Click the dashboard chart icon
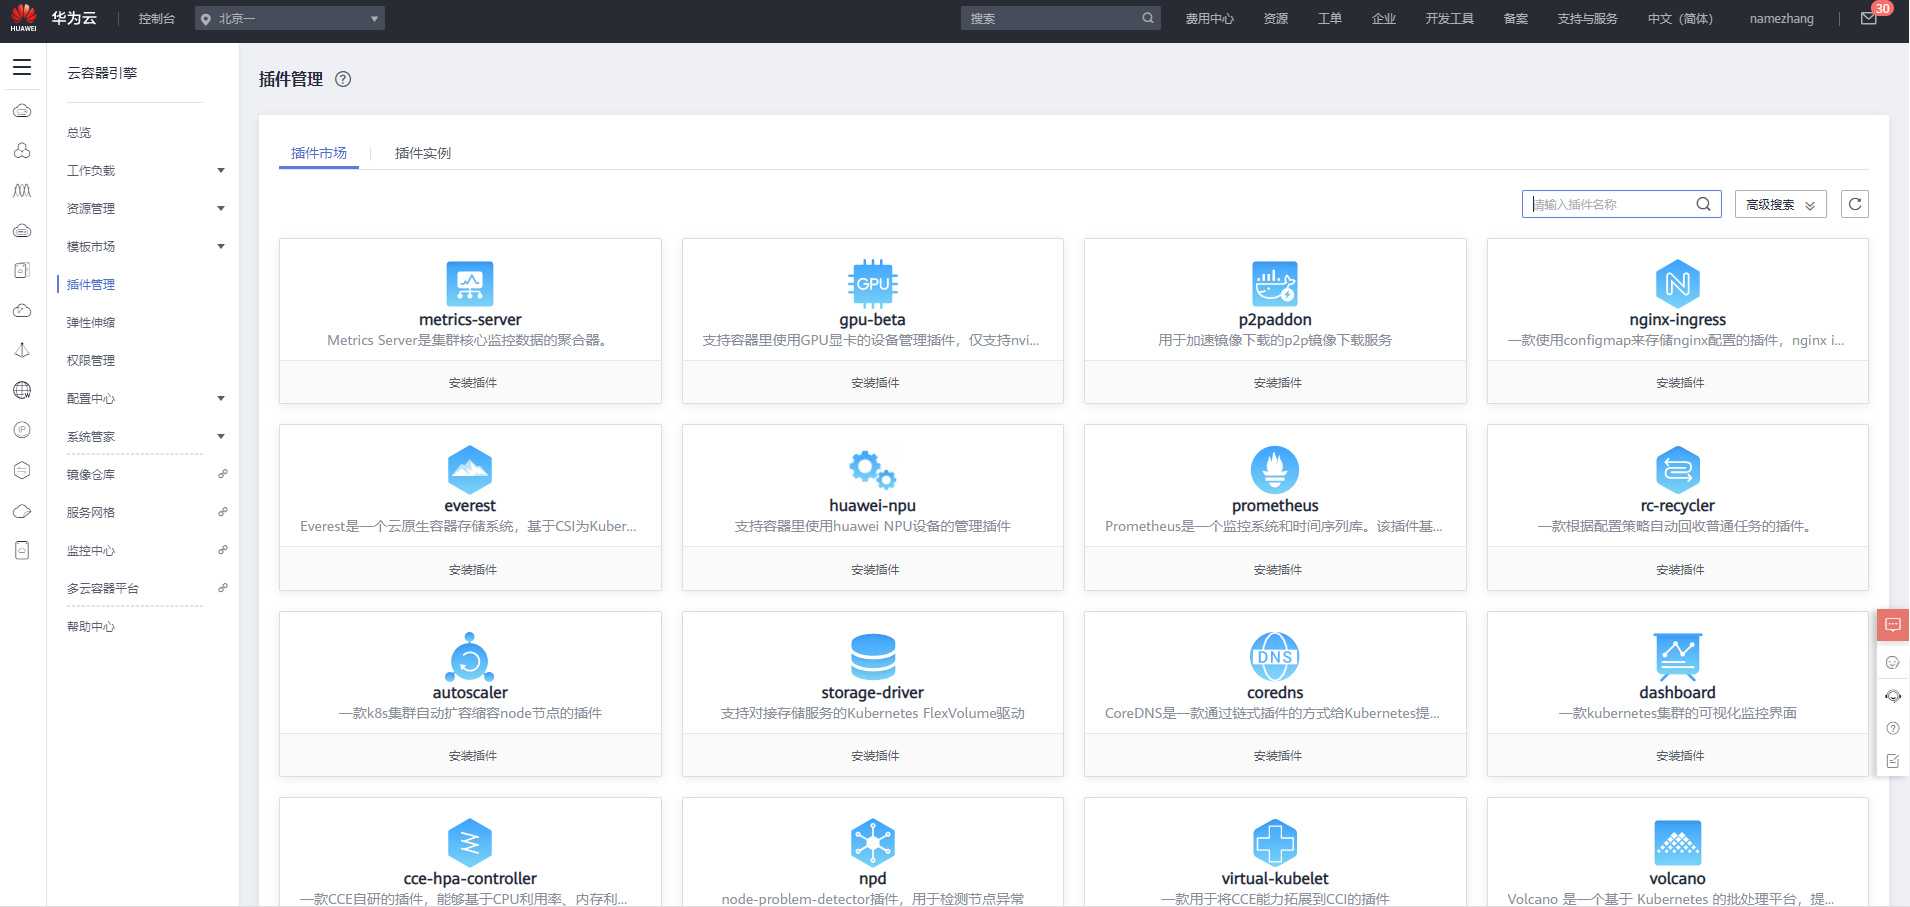The height and width of the screenshot is (907, 1910). point(1678,657)
